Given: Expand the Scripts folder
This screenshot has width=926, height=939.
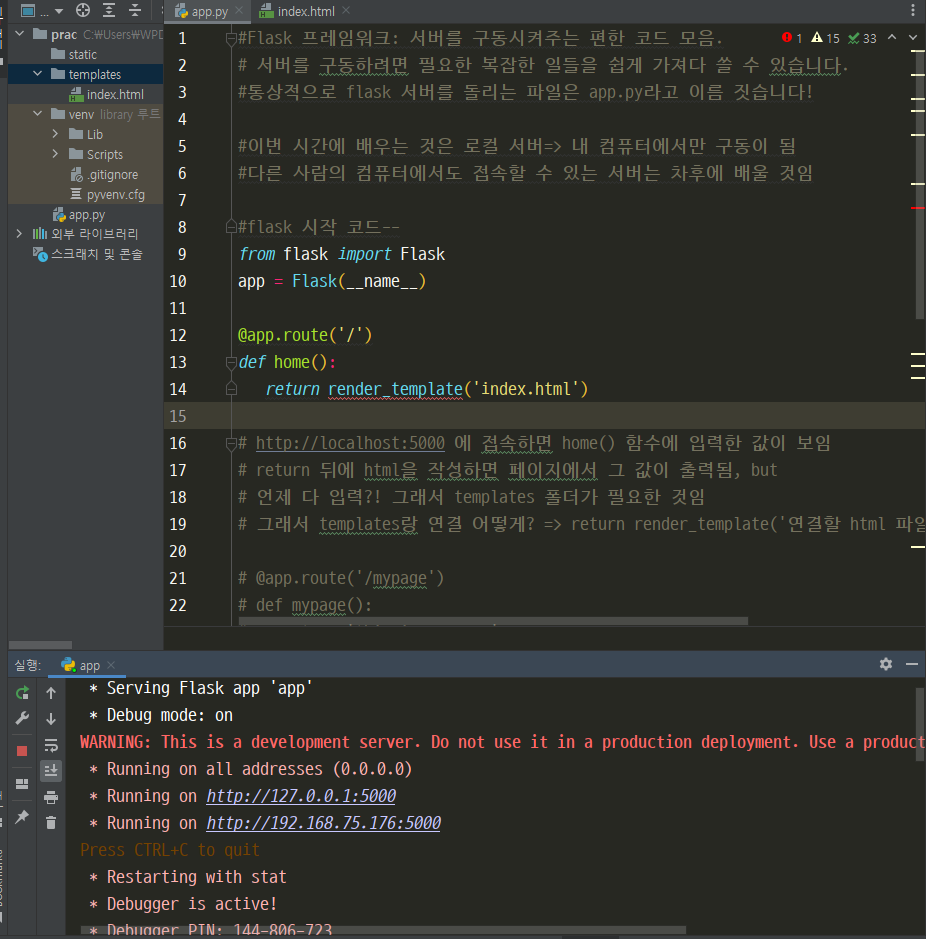Looking at the screenshot, I should [55, 154].
